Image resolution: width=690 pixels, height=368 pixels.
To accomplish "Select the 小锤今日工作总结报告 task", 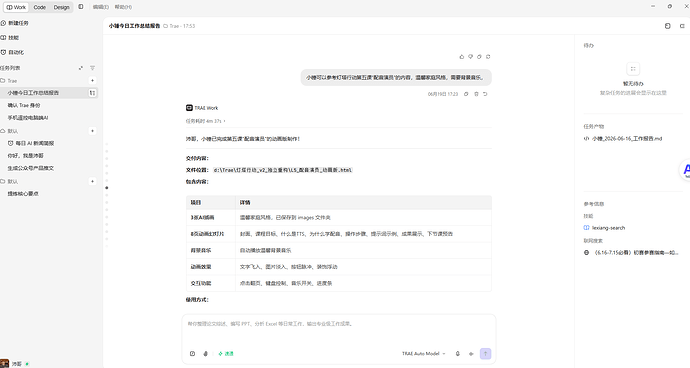I will 48,93.
